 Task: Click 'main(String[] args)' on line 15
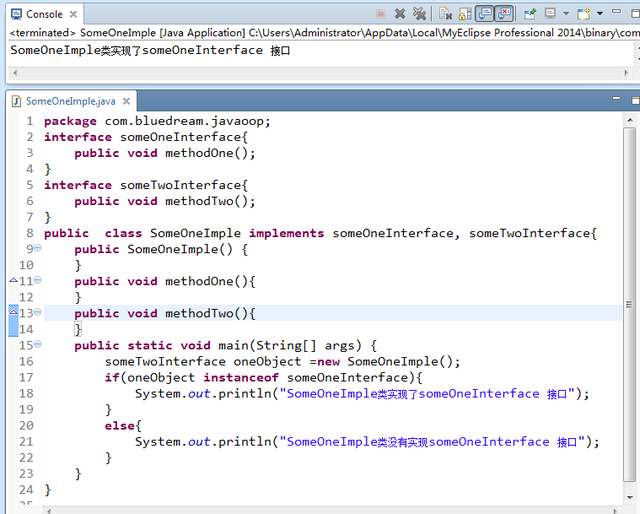[290, 346]
